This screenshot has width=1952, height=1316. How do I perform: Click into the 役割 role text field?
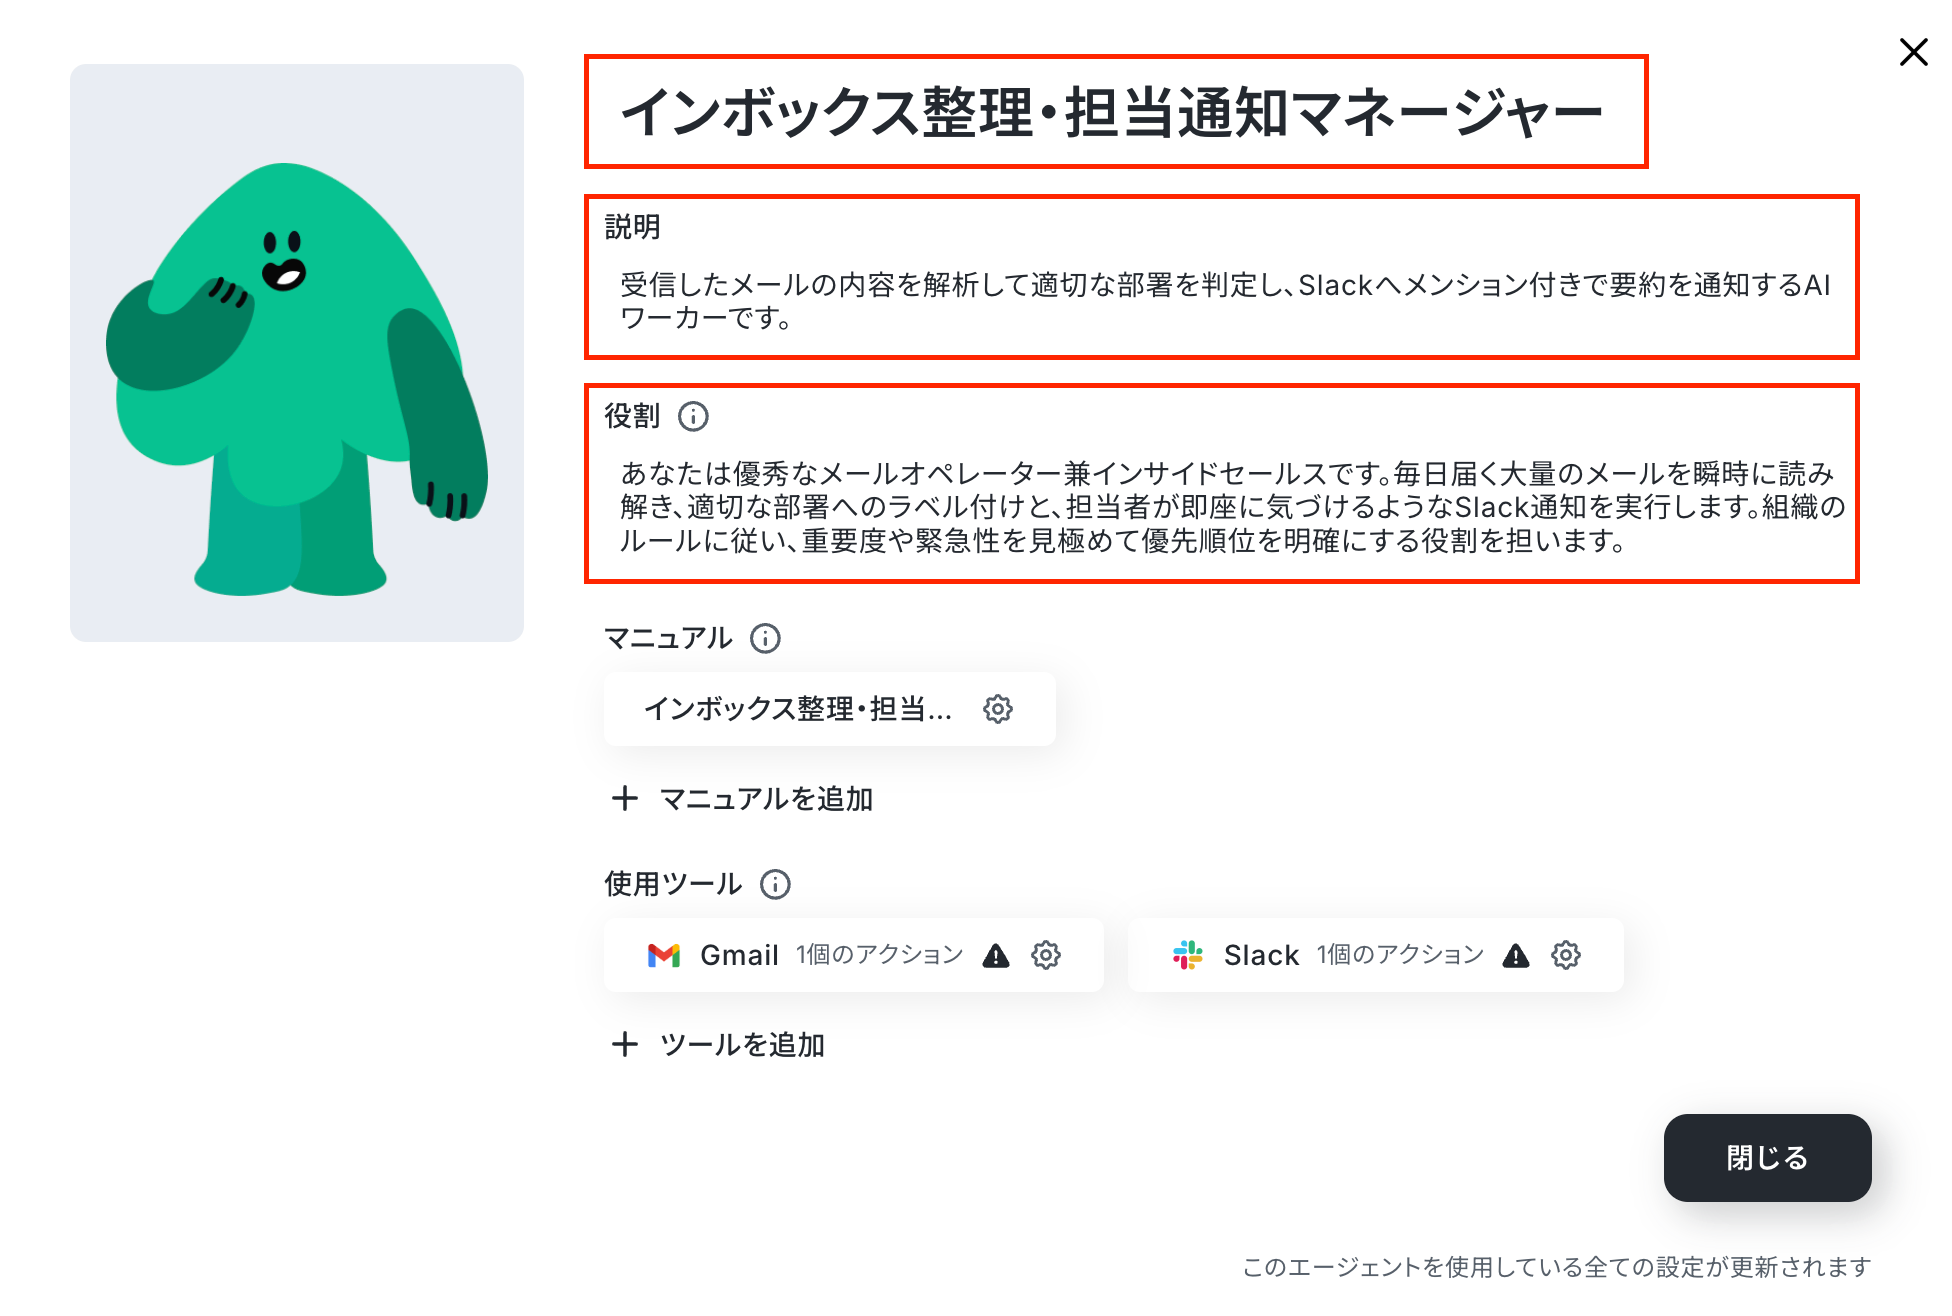[1232, 507]
